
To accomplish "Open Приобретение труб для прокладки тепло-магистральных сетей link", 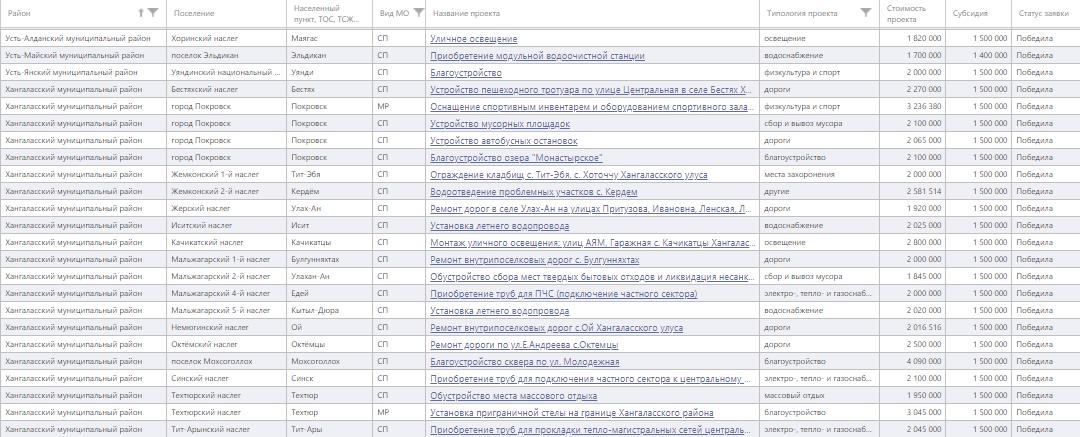I will click(x=592, y=430).
